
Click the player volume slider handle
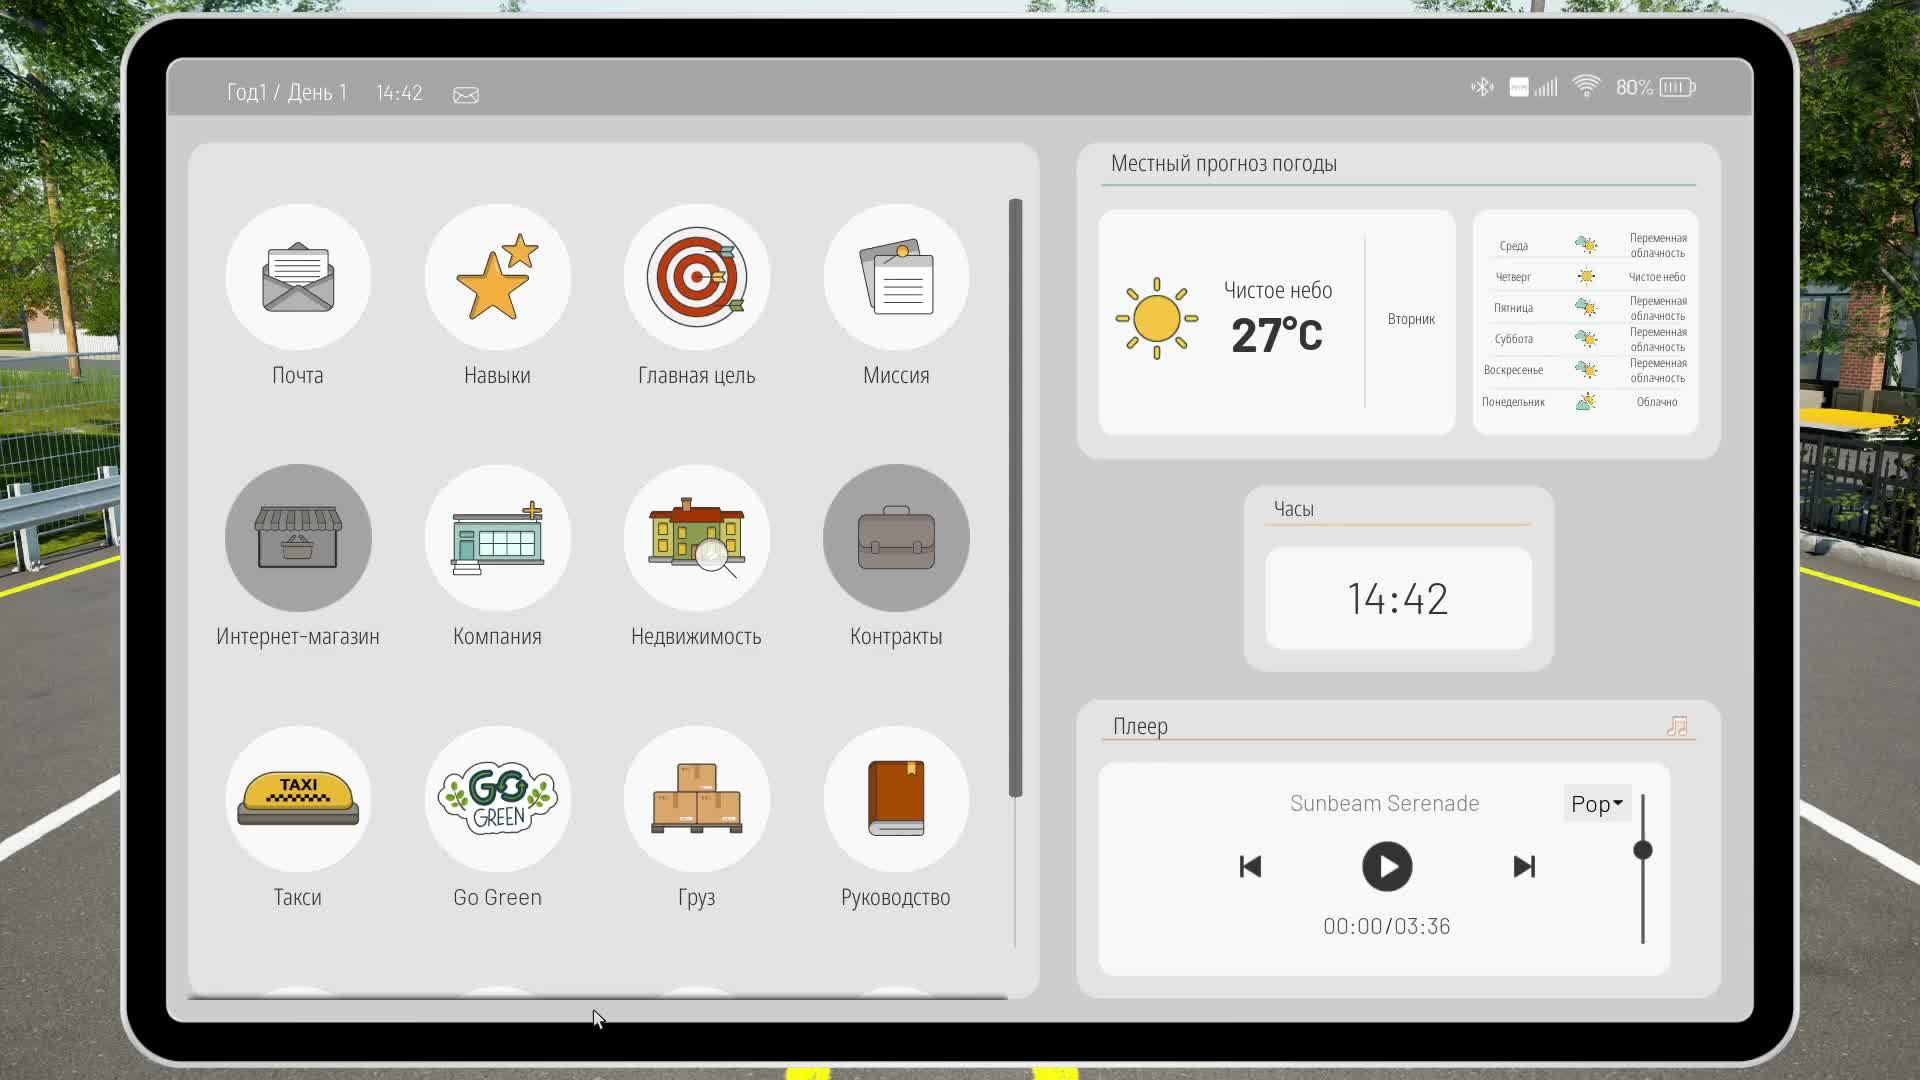click(x=1642, y=851)
